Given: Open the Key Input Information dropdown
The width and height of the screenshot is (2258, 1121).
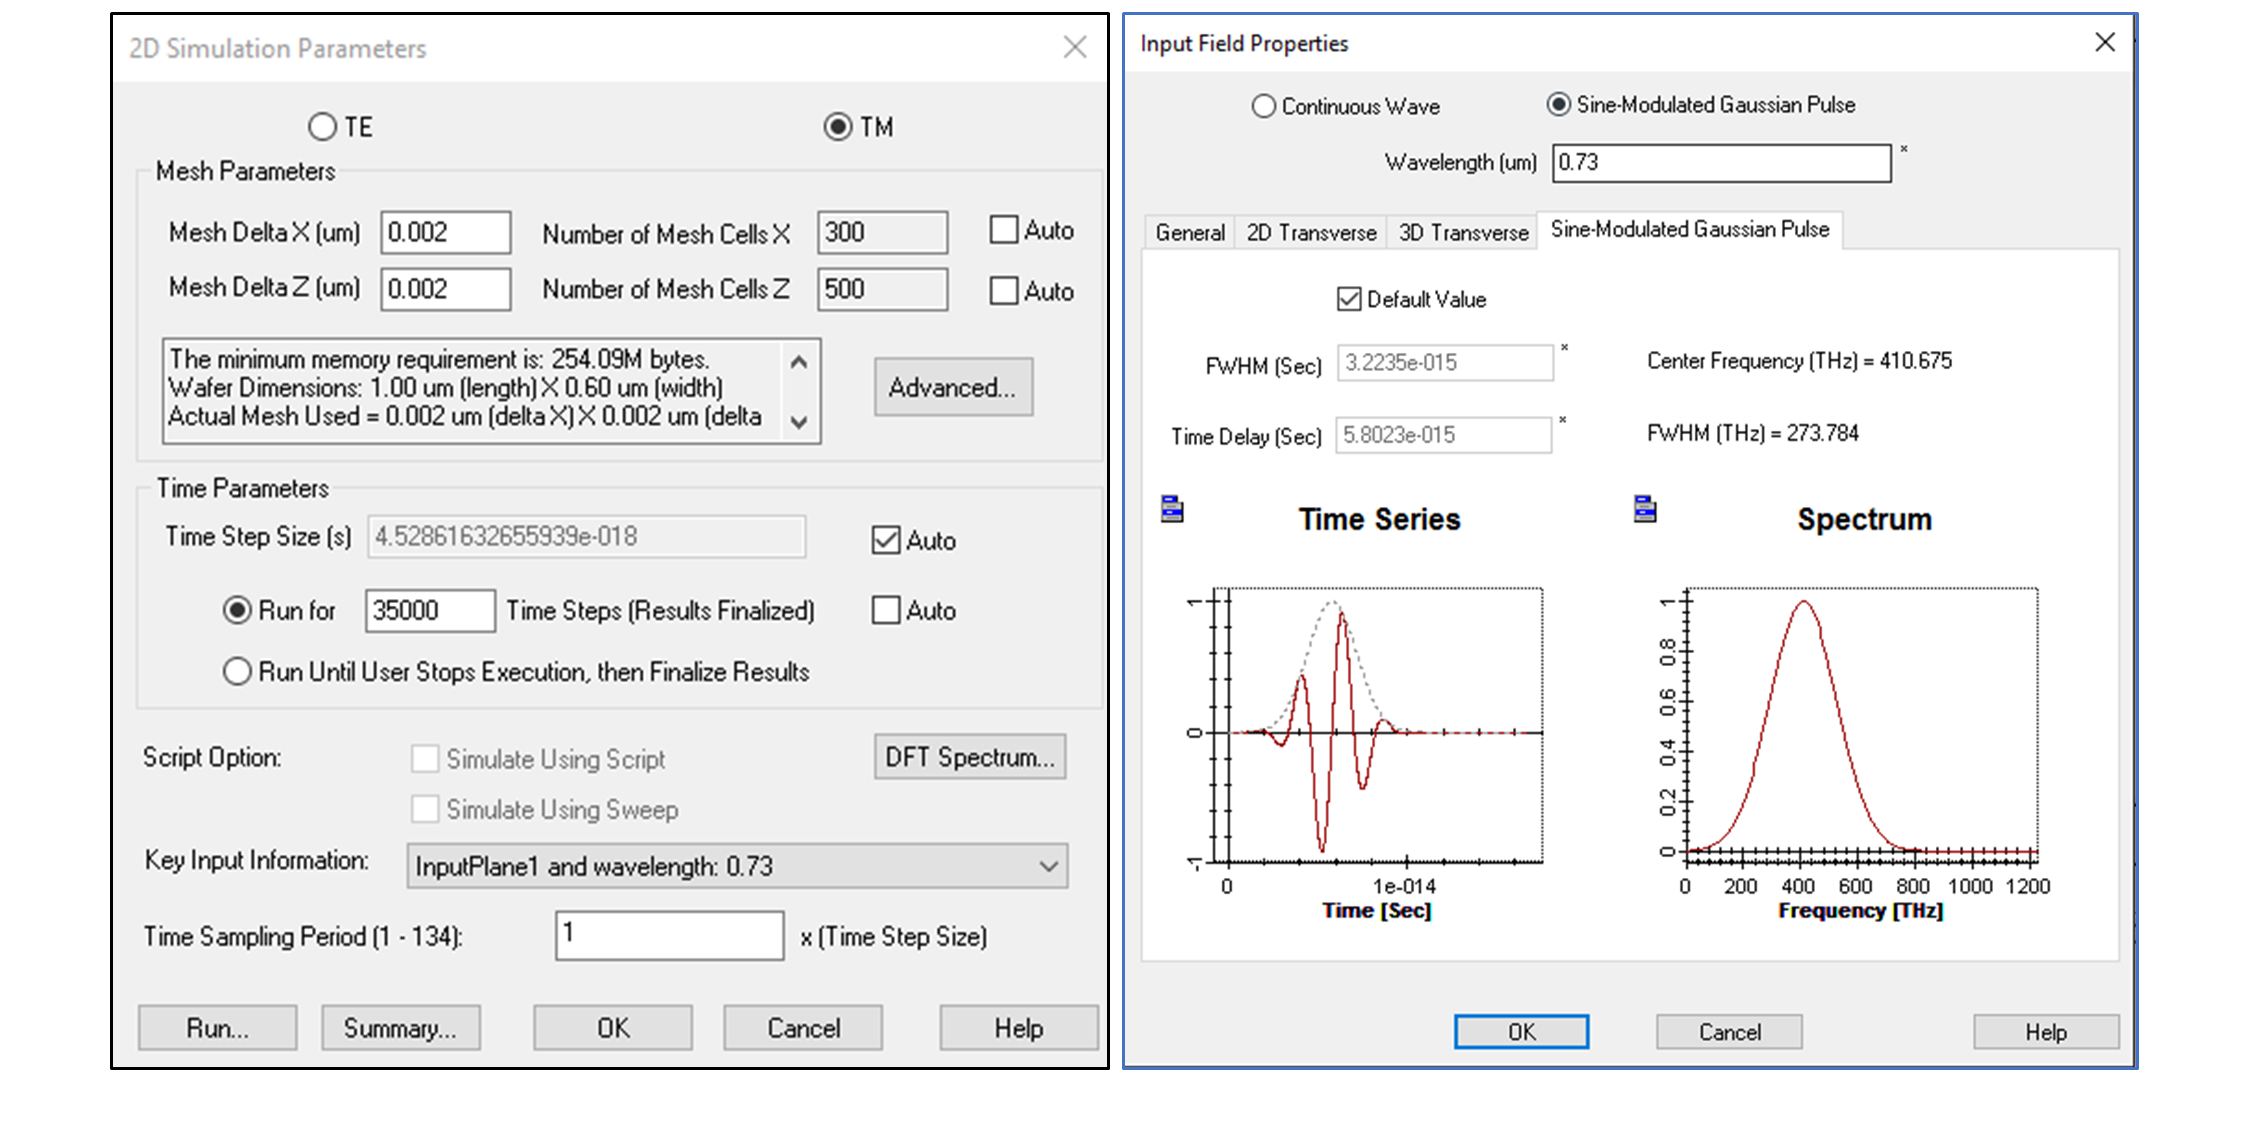Looking at the screenshot, I should (x=738, y=866).
